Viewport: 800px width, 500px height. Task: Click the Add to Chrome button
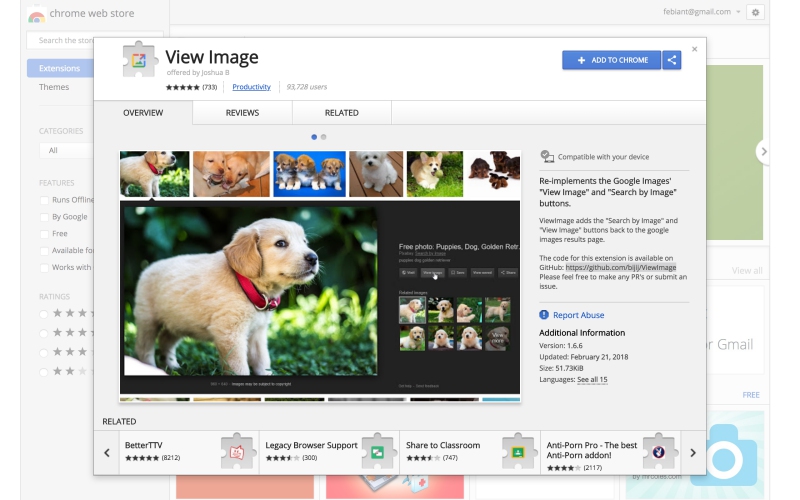click(x=611, y=60)
